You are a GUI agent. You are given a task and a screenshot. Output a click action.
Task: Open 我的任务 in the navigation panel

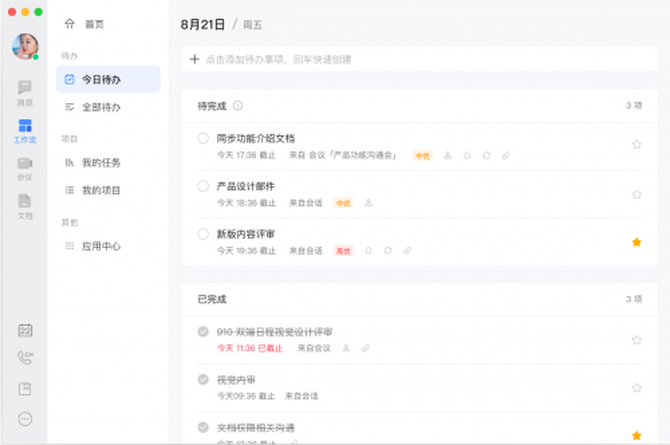point(100,162)
